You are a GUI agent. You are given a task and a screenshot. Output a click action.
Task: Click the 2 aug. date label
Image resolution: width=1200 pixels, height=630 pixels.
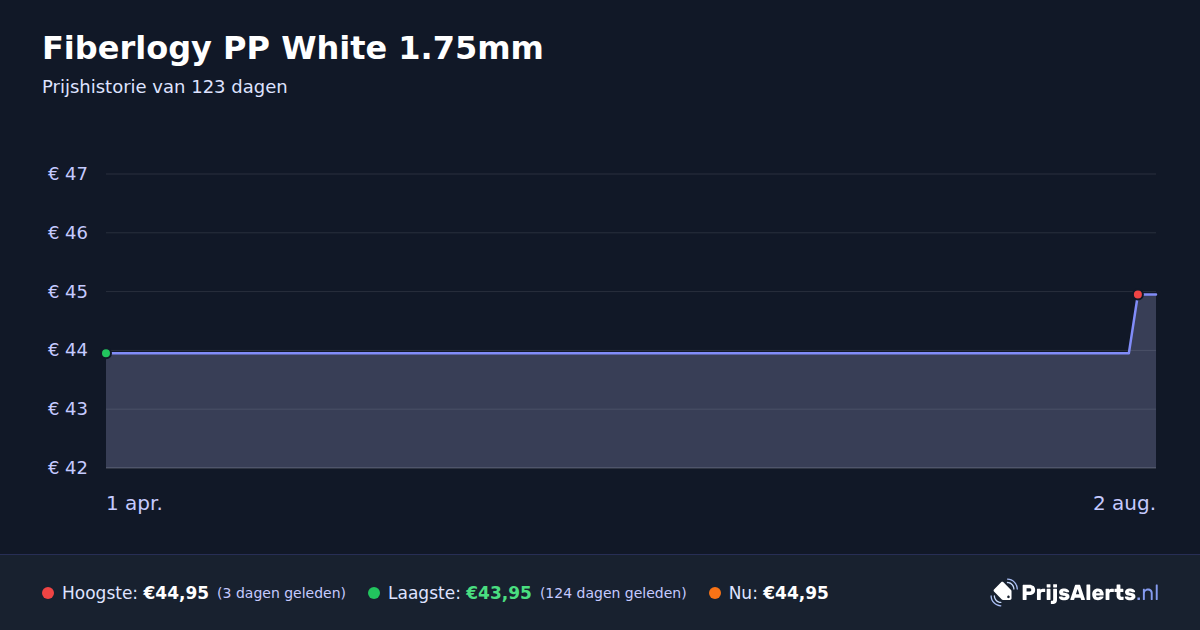(x=1124, y=504)
